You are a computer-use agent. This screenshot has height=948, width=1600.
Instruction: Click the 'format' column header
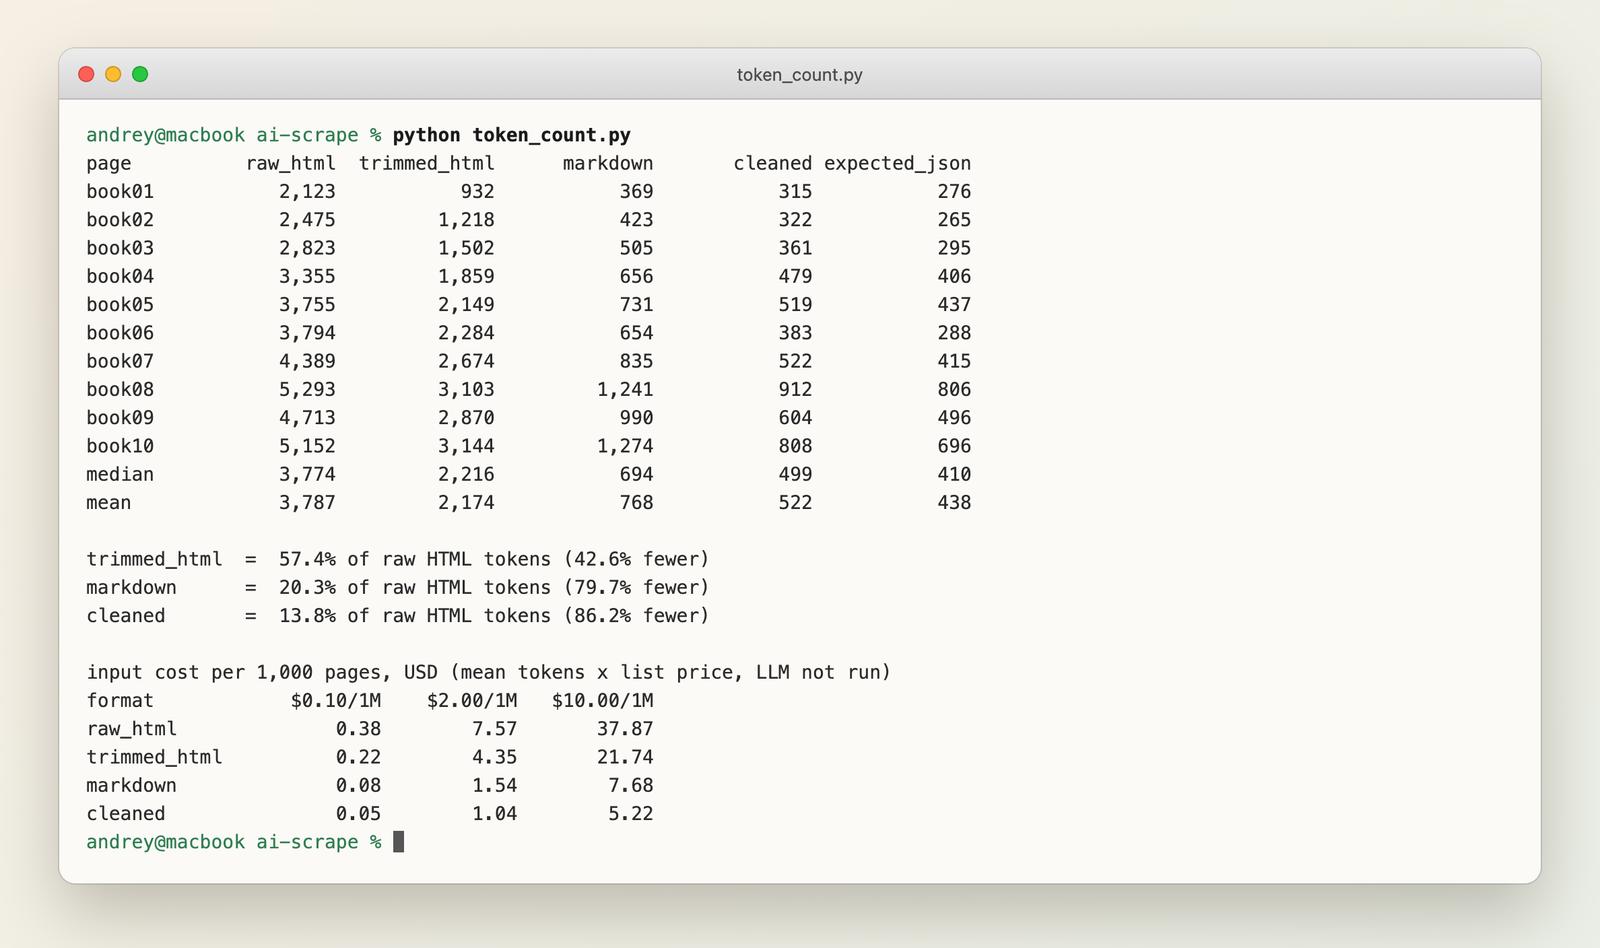click(x=120, y=700)
